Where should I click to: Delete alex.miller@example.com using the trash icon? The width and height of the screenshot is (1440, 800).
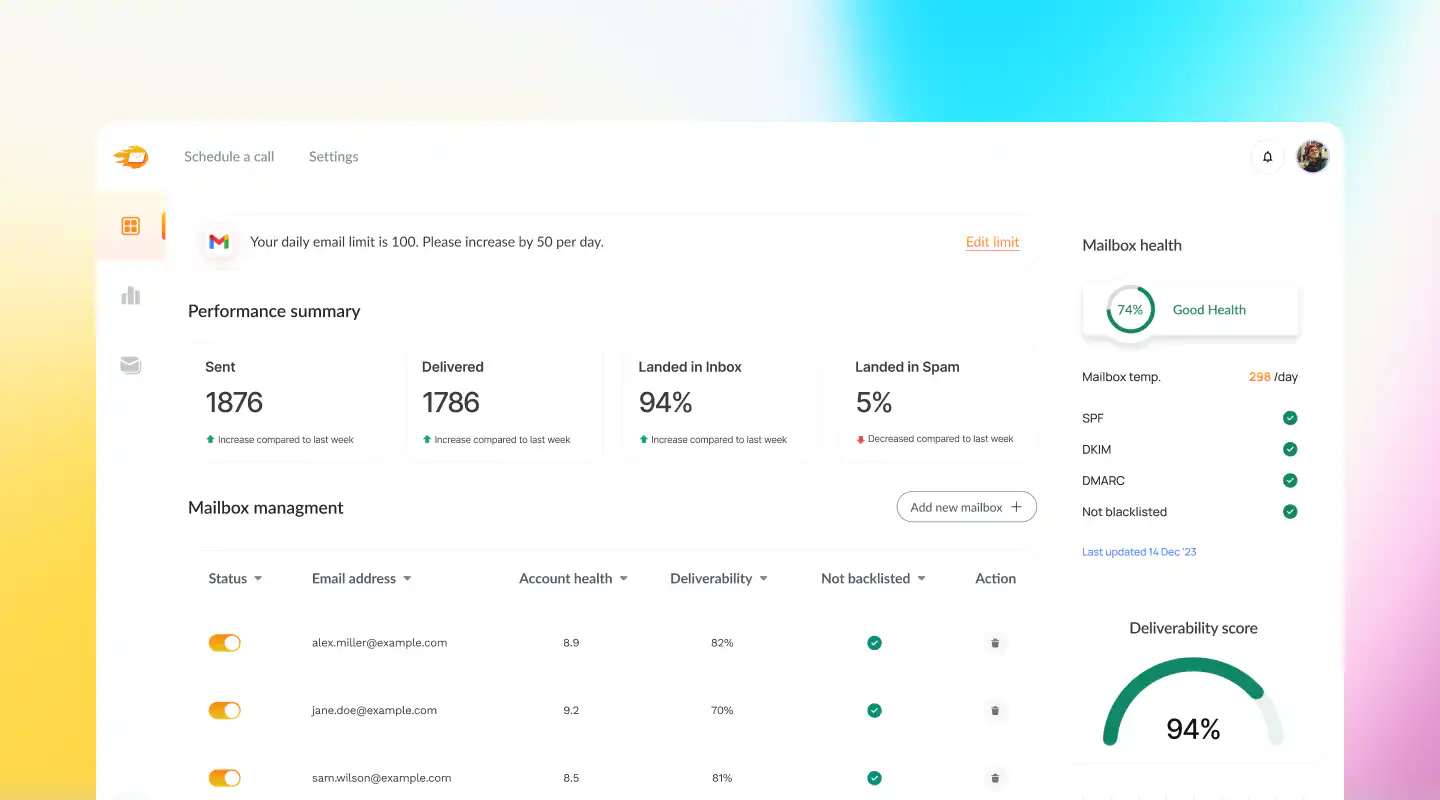coord(995,642)
